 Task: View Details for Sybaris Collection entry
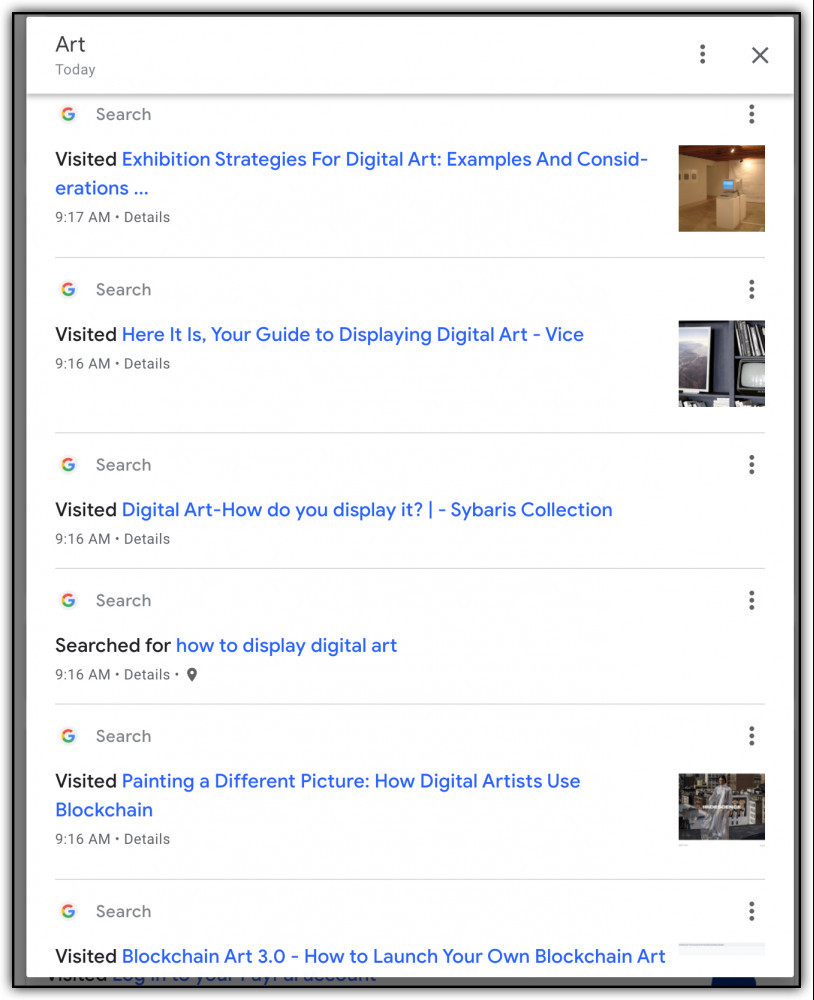click(147, 540)
